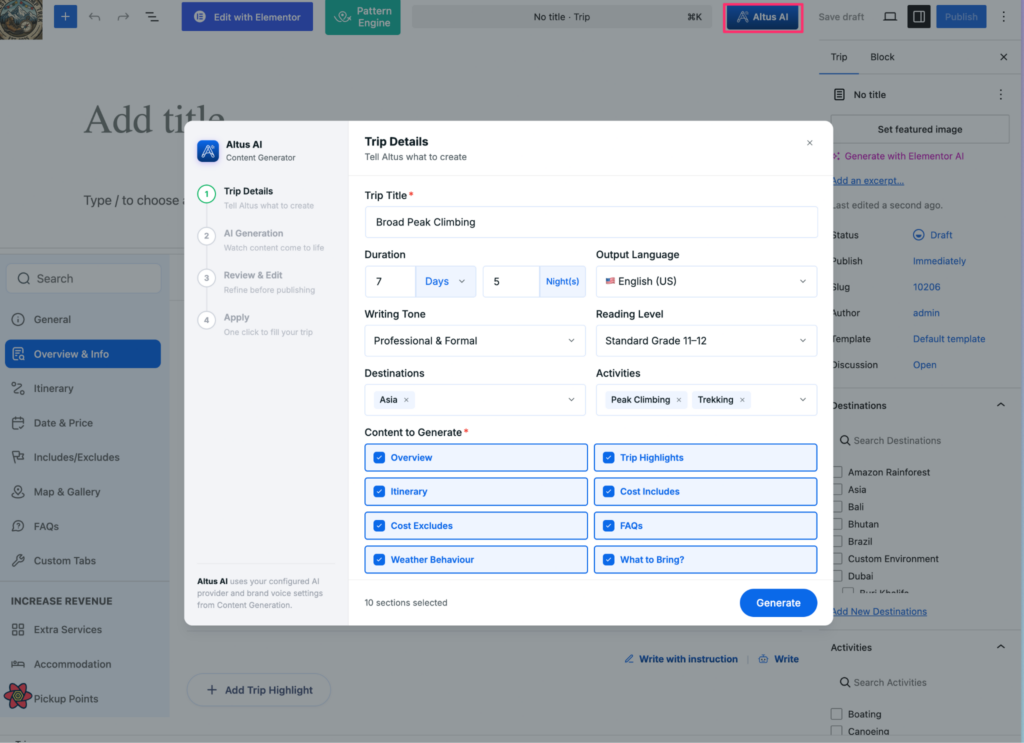Click the Date & Price calendar icon
This screenshot has height=743, width=1024.
(x=18, y=423)
